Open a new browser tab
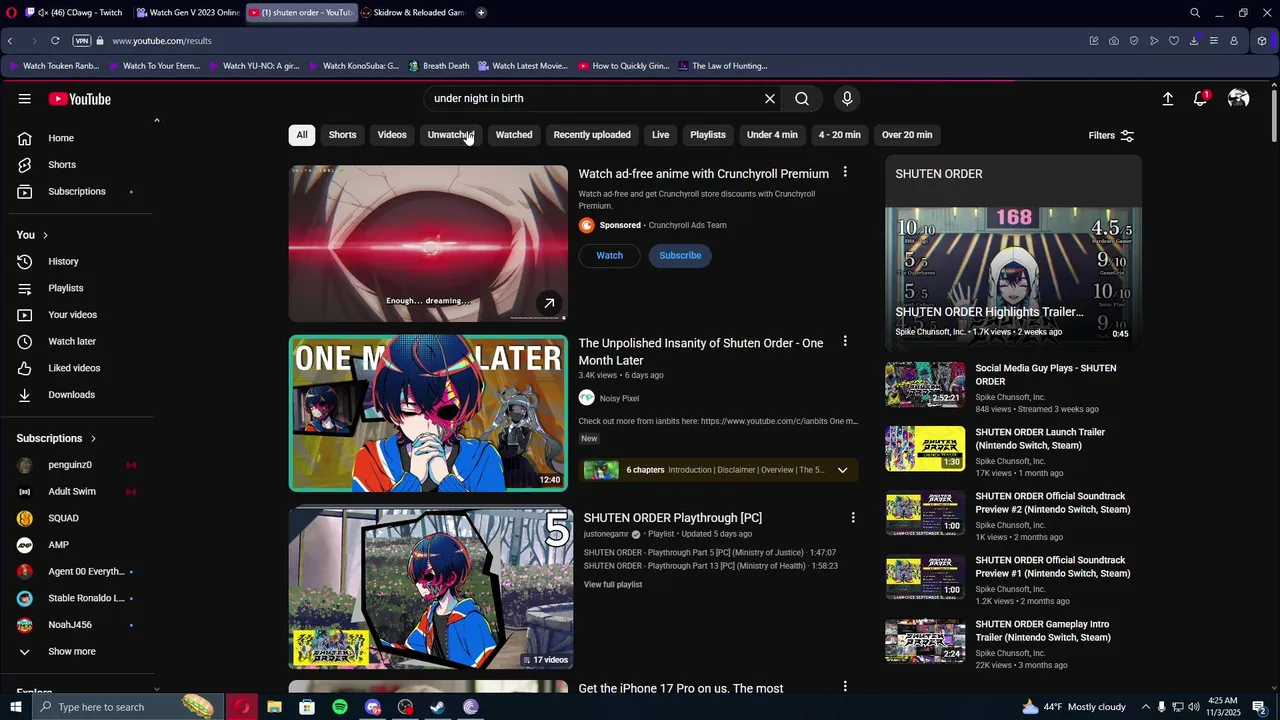Viewport: 1280px width, 720px height. tap(481, 13)
